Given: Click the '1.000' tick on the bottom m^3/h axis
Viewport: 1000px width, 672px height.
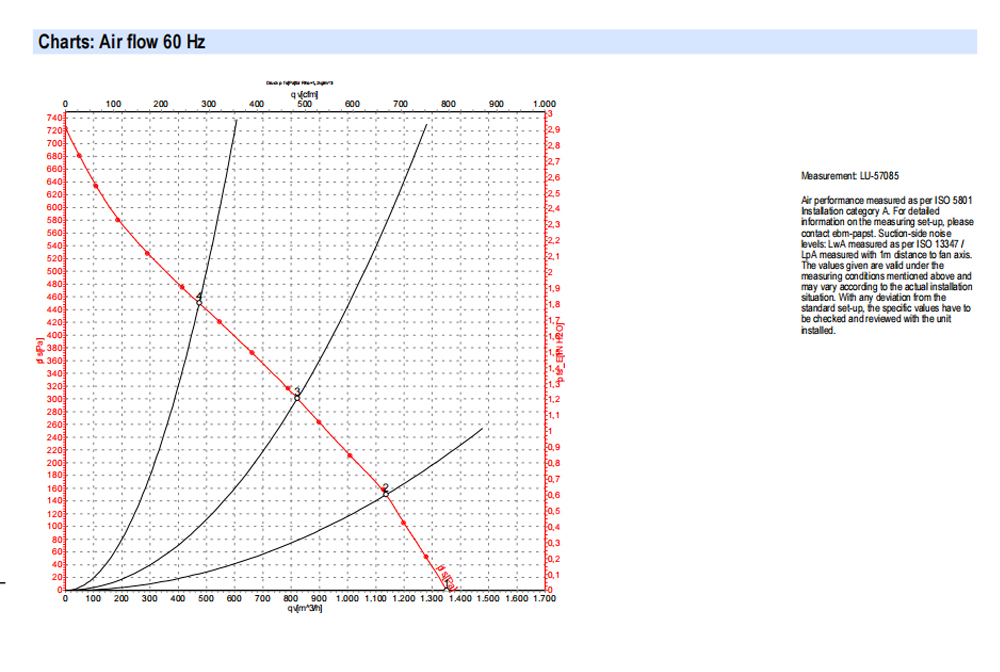Looking at the screenshot, I should (348, 599).
